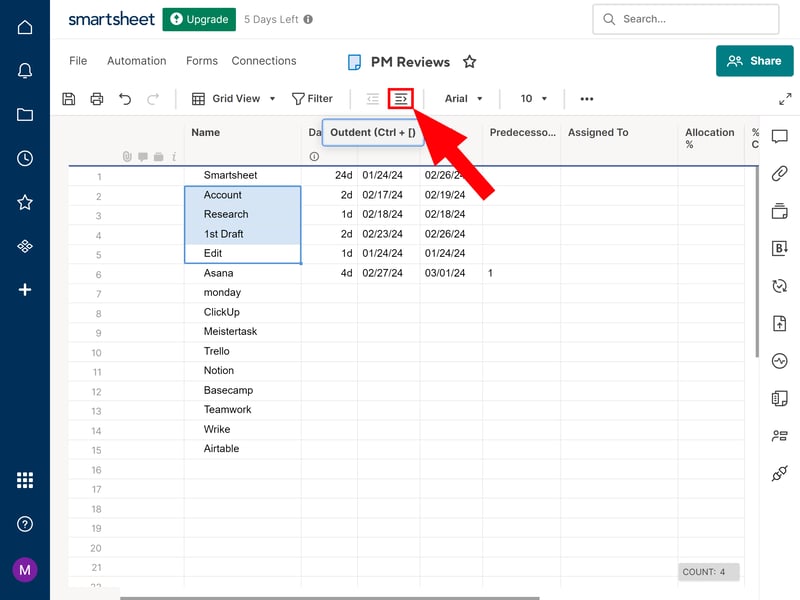Select the Smartsheet cell in row 1
800x600 pixels.
coord(242,176)
